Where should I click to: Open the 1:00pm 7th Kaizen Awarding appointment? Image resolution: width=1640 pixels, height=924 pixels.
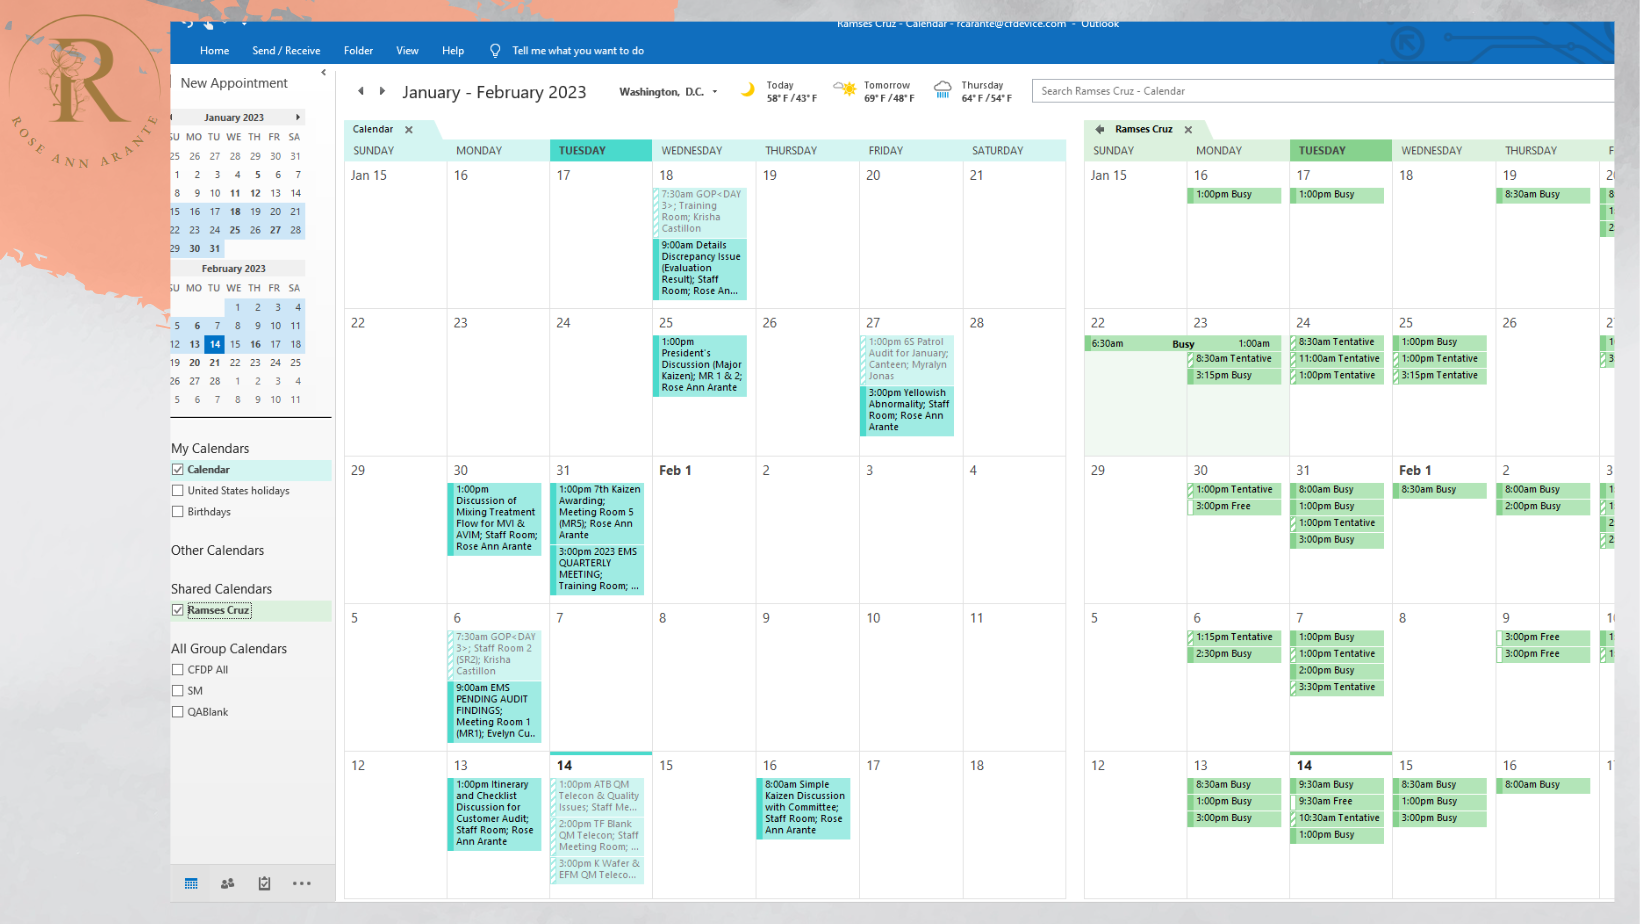597,512
